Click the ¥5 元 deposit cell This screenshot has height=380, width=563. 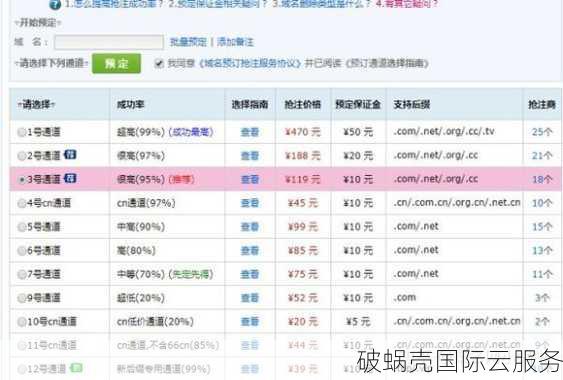click(358, 322)
